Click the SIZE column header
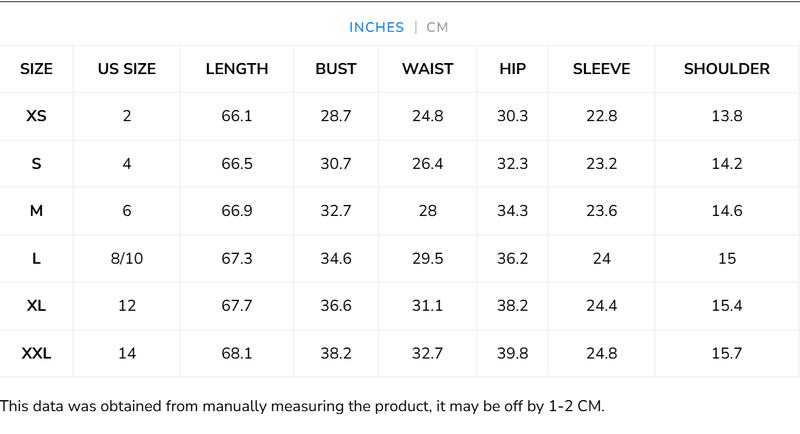This screenshot has width=800, height=434. click(36, 69)
